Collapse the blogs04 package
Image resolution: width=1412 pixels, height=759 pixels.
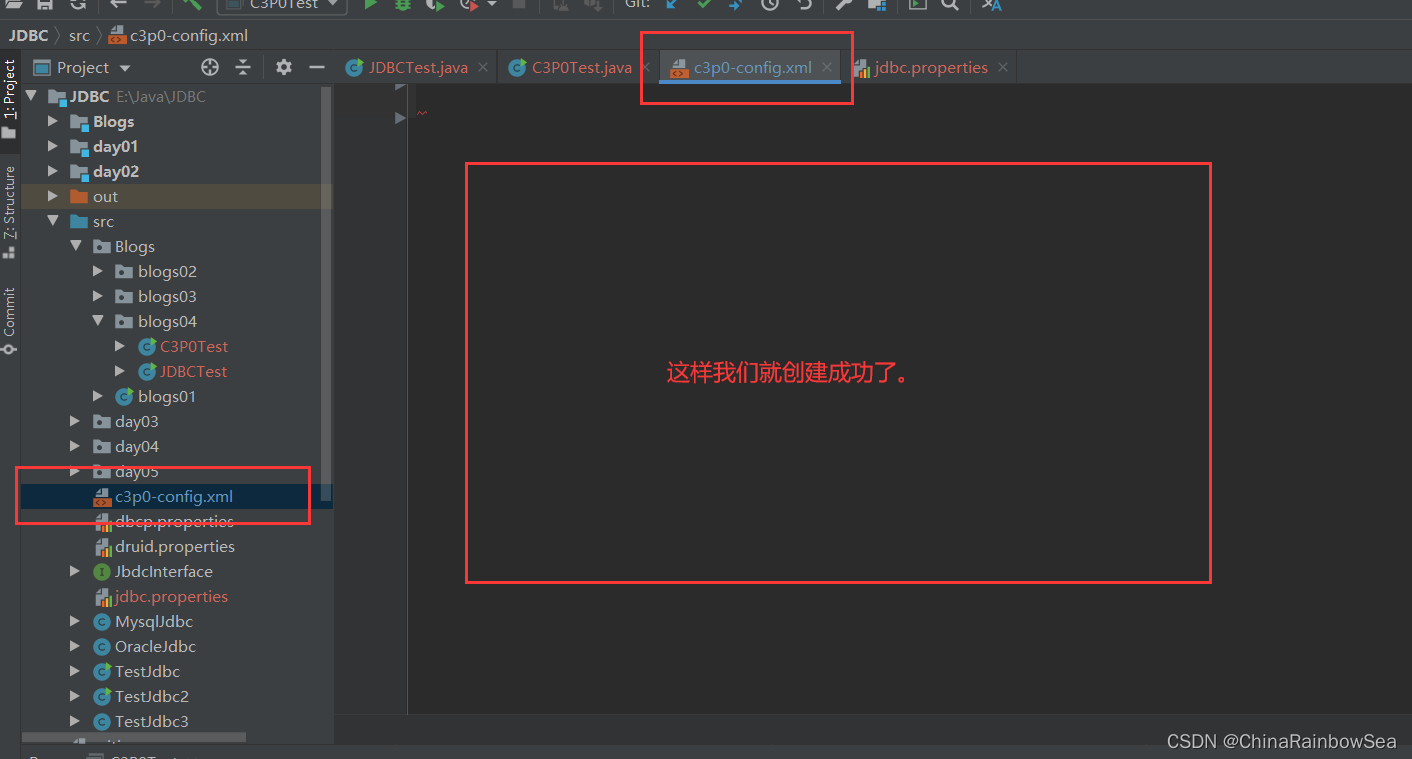click(98, 321)
